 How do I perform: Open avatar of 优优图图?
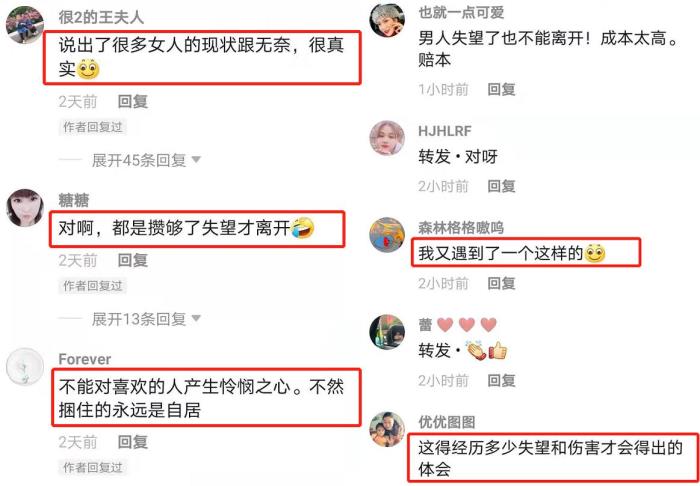point(387,429)
